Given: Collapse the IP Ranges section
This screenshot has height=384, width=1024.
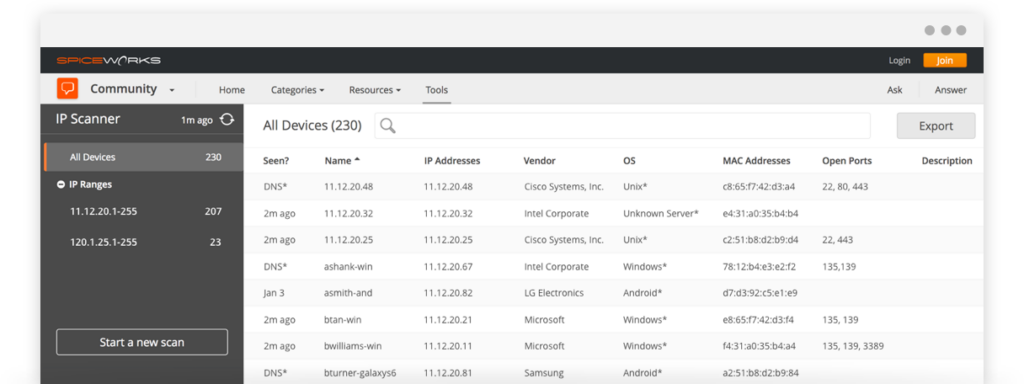Looking at the screenshot, I should click(61, 185).
